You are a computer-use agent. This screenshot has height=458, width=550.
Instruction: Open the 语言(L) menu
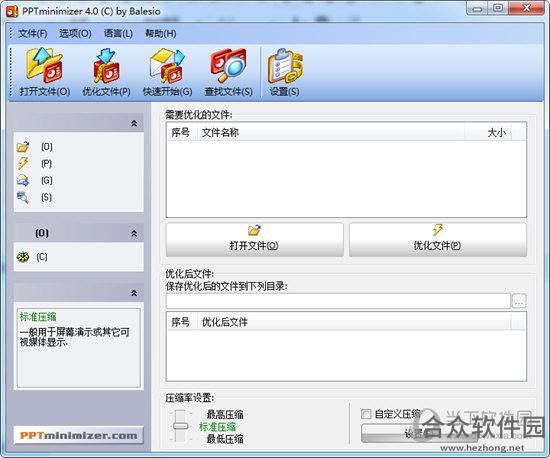[118, 34]
